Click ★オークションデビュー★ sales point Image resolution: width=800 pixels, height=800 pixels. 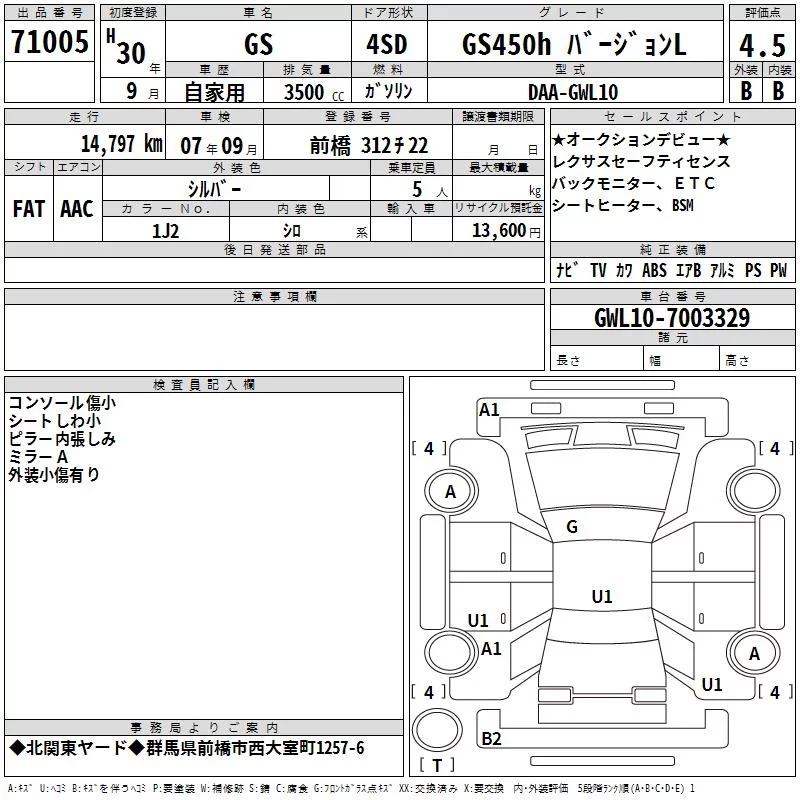641,139
